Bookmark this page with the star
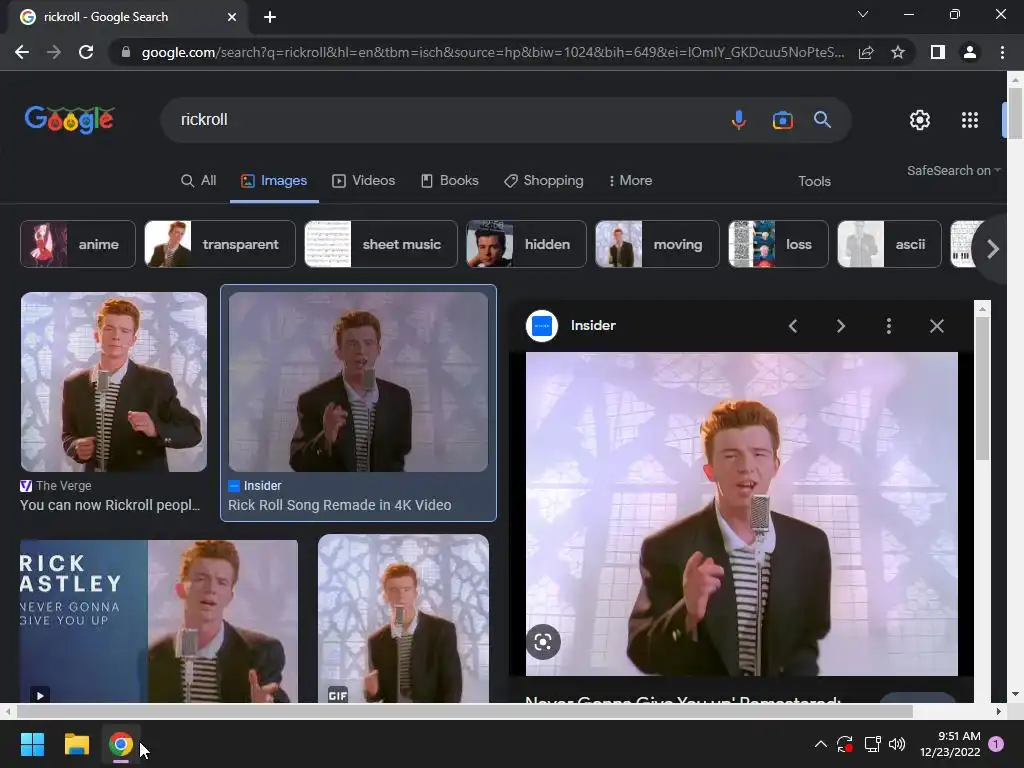This screenshot has height=768, width=1024. pos(898,52)
